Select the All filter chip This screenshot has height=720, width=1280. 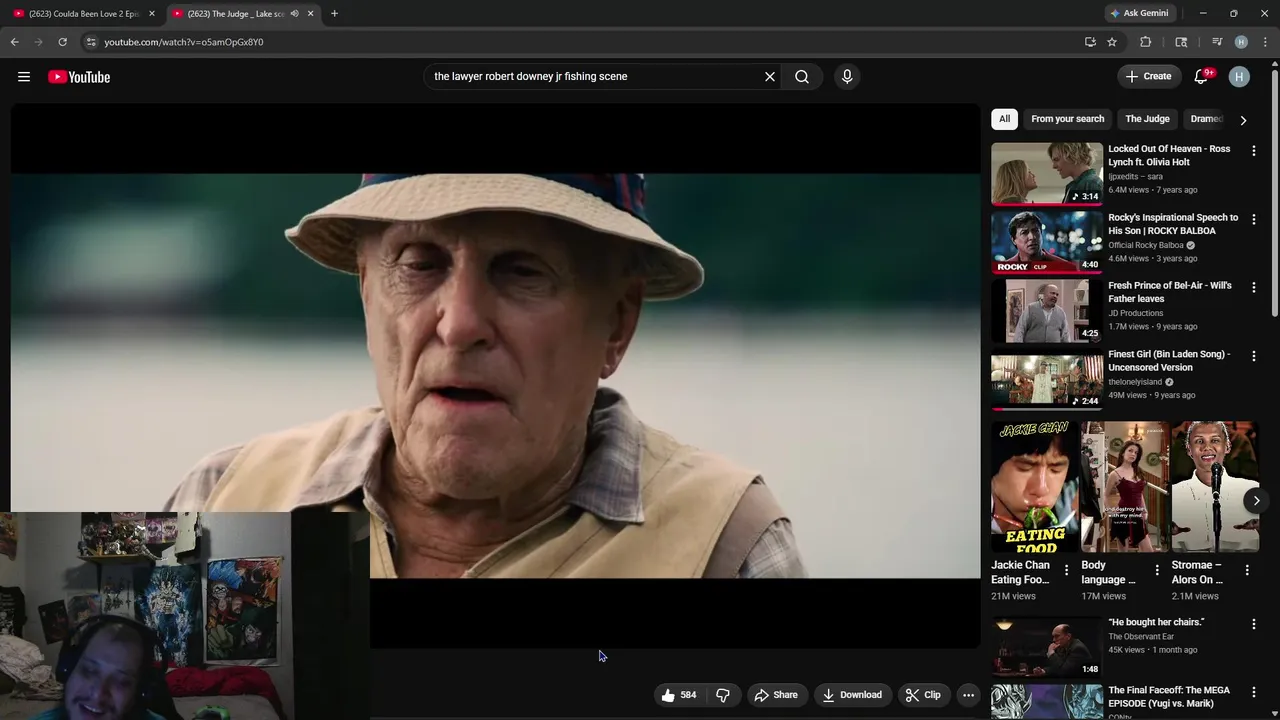1004,119
